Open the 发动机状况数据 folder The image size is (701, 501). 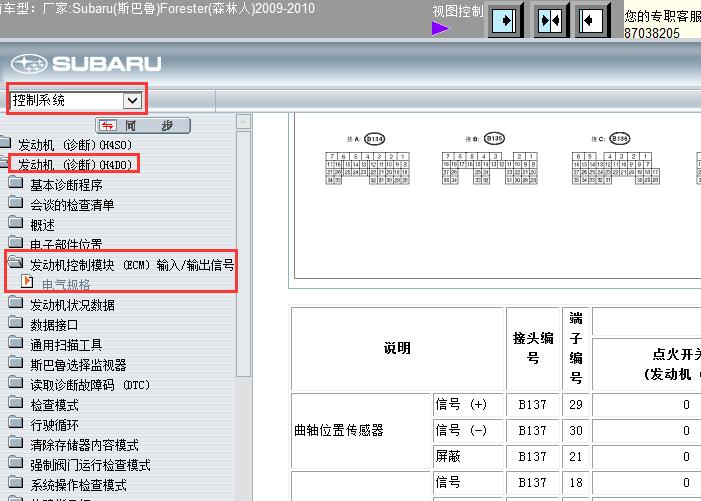pyautogui.click(x=72, y=305)
